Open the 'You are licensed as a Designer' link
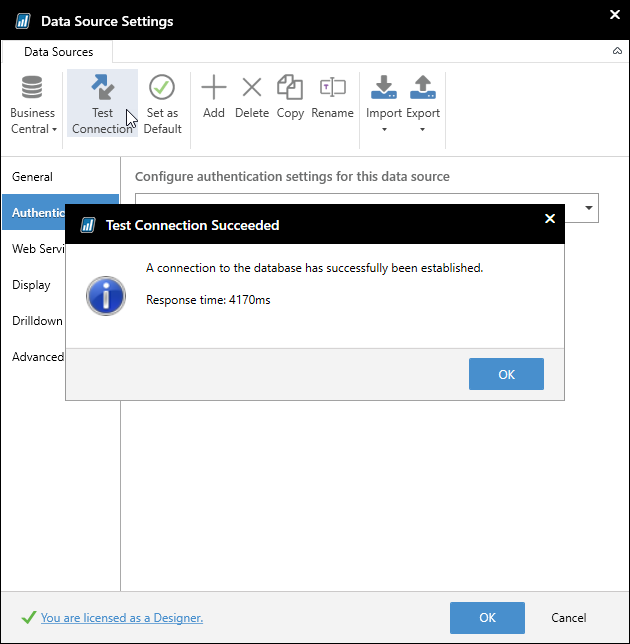Screen dimensions: 630x644 122,618
